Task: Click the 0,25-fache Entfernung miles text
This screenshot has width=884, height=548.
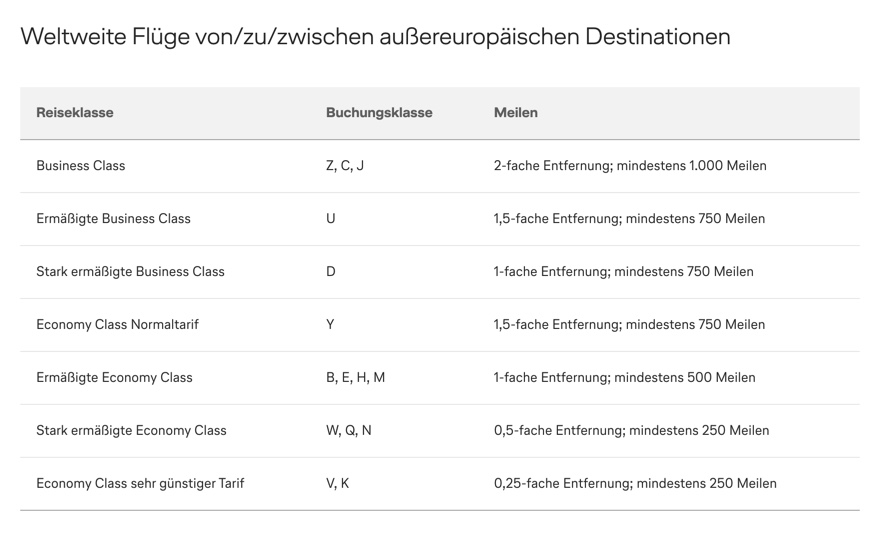Action: click(635, 484)
